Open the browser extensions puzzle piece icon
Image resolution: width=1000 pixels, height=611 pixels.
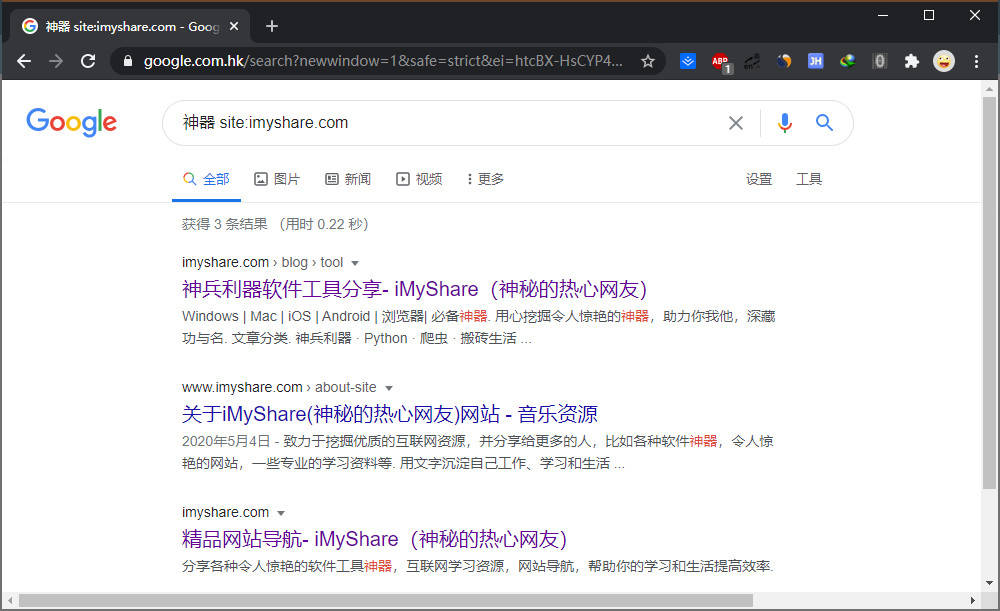coord(911,61)
